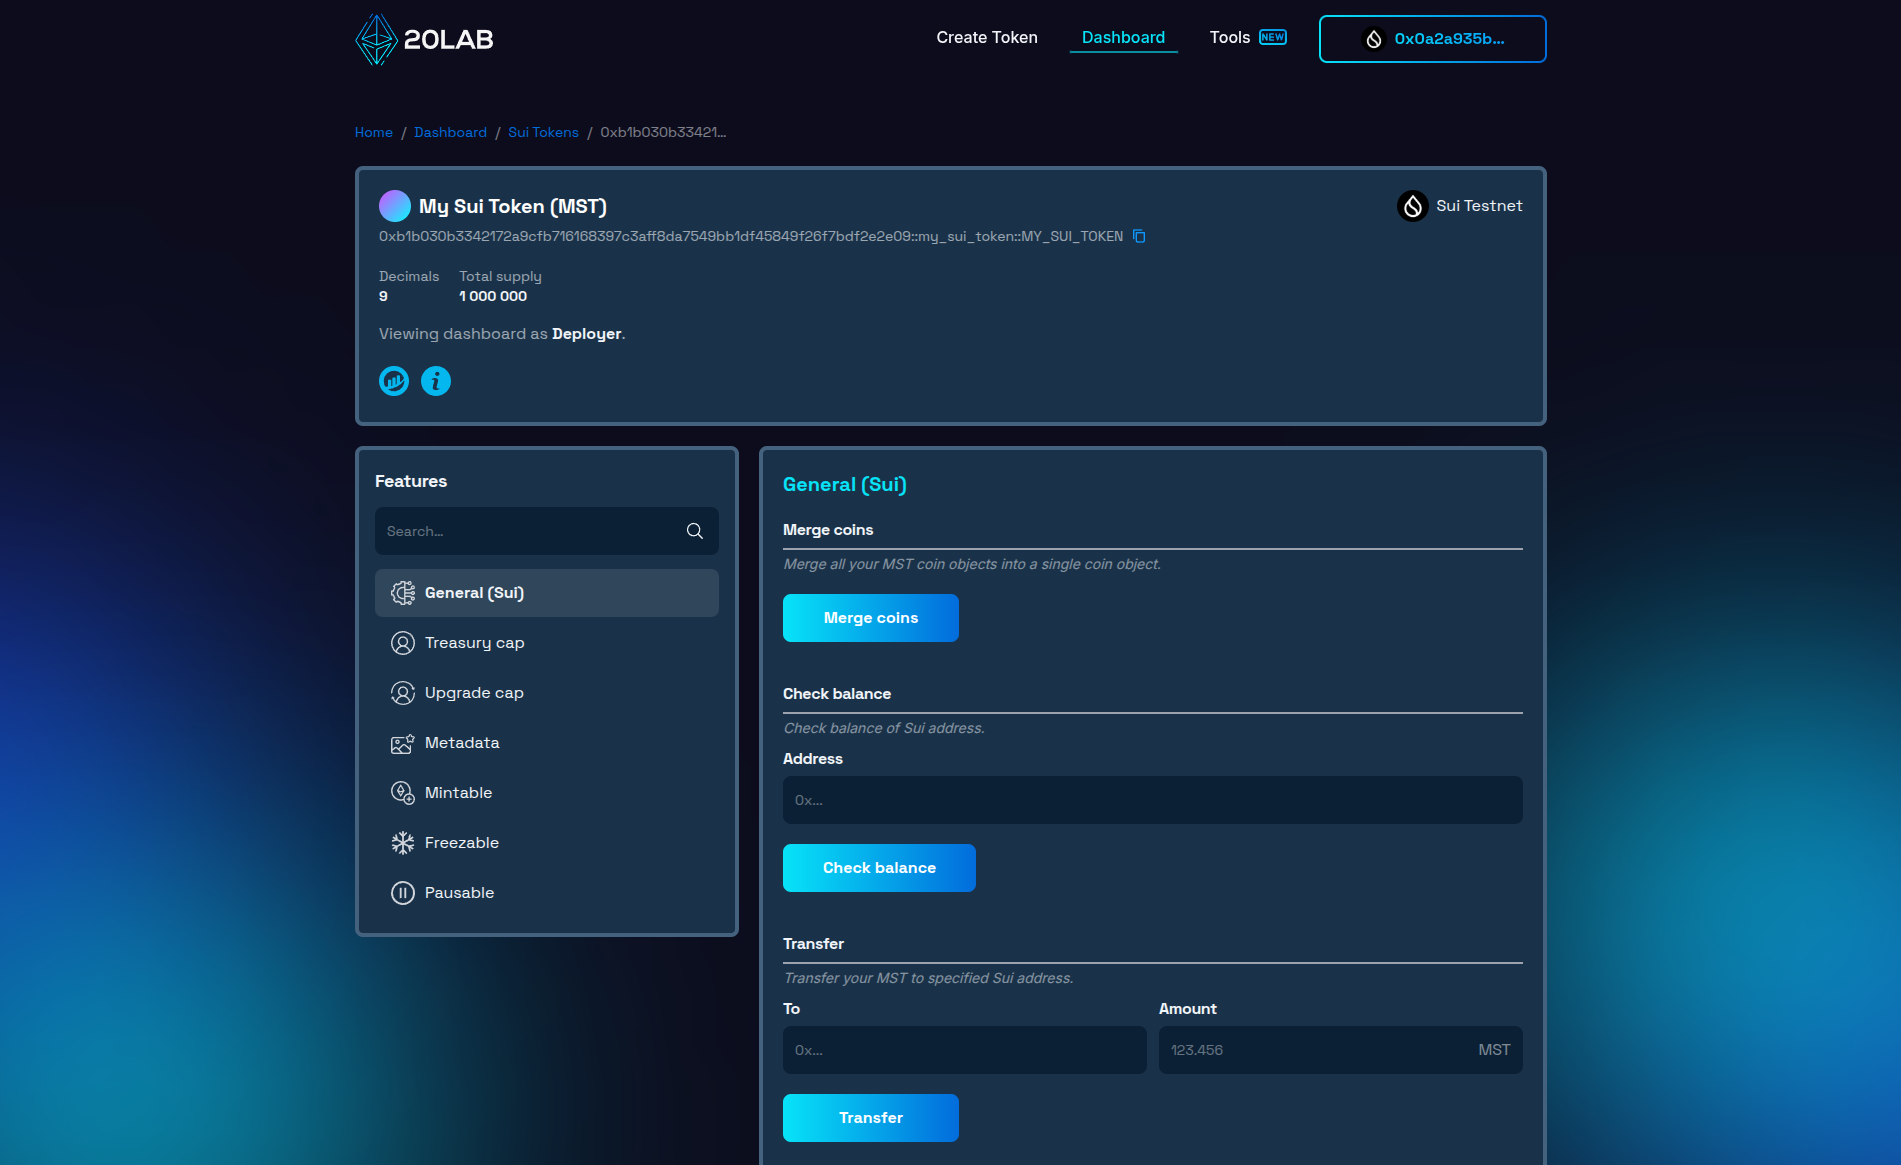Select Freezable feature
The width and height of the screenshot is (1901, 1165).
(x=547, y=843)
